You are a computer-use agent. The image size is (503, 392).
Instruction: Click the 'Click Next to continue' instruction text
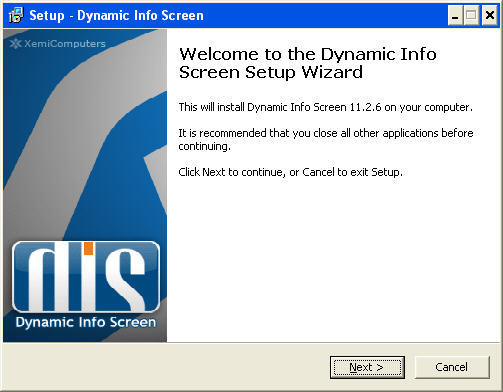click(x=290, y=172)
